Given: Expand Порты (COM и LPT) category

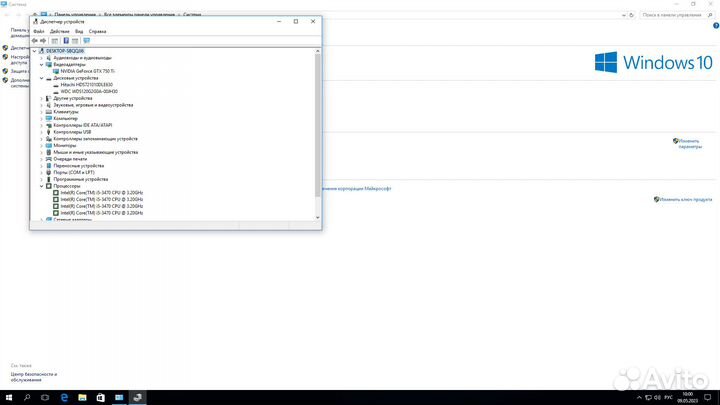Looking at the screenshot, I should 41,173.
